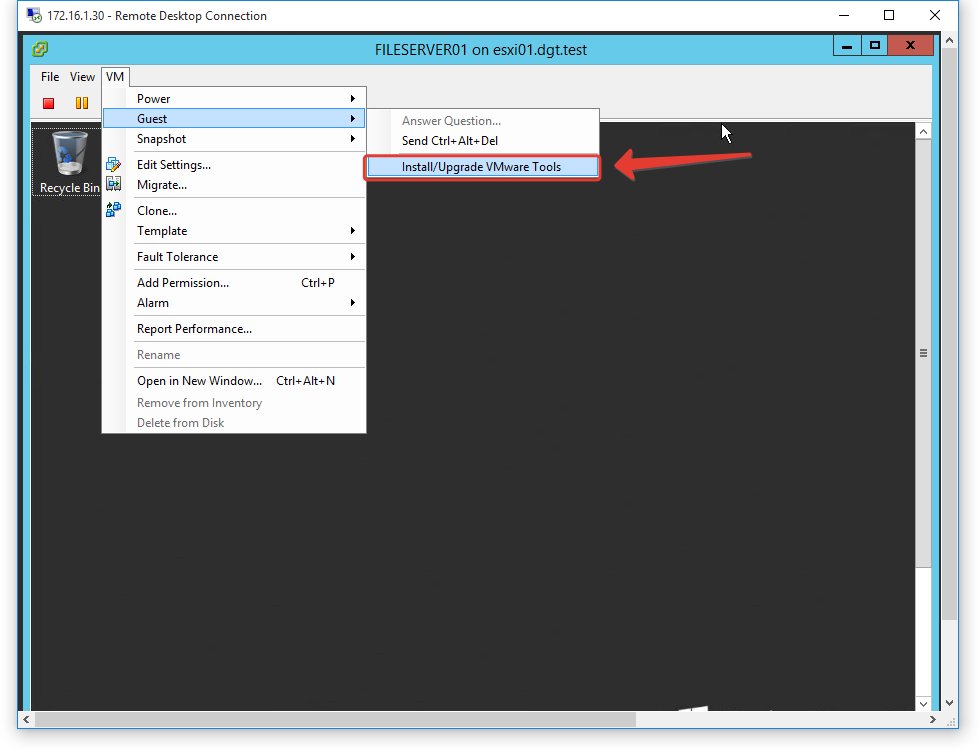The height and width of the screenshot is (751, 980).
Task: Select Migrate... menu entry
Action: (x=234, y=185)
